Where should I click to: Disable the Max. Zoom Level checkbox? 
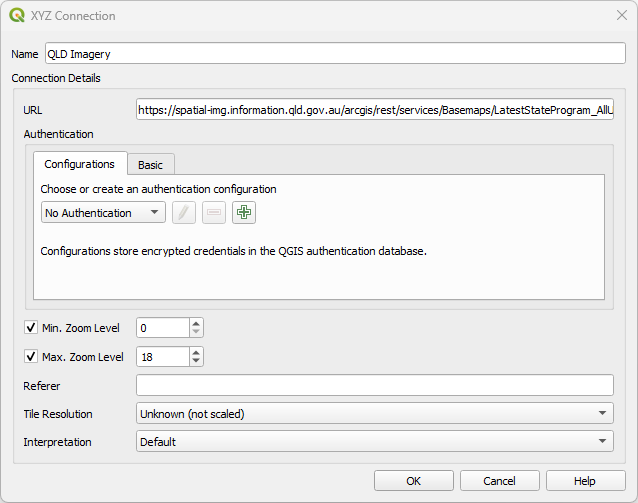click(31, 356)
